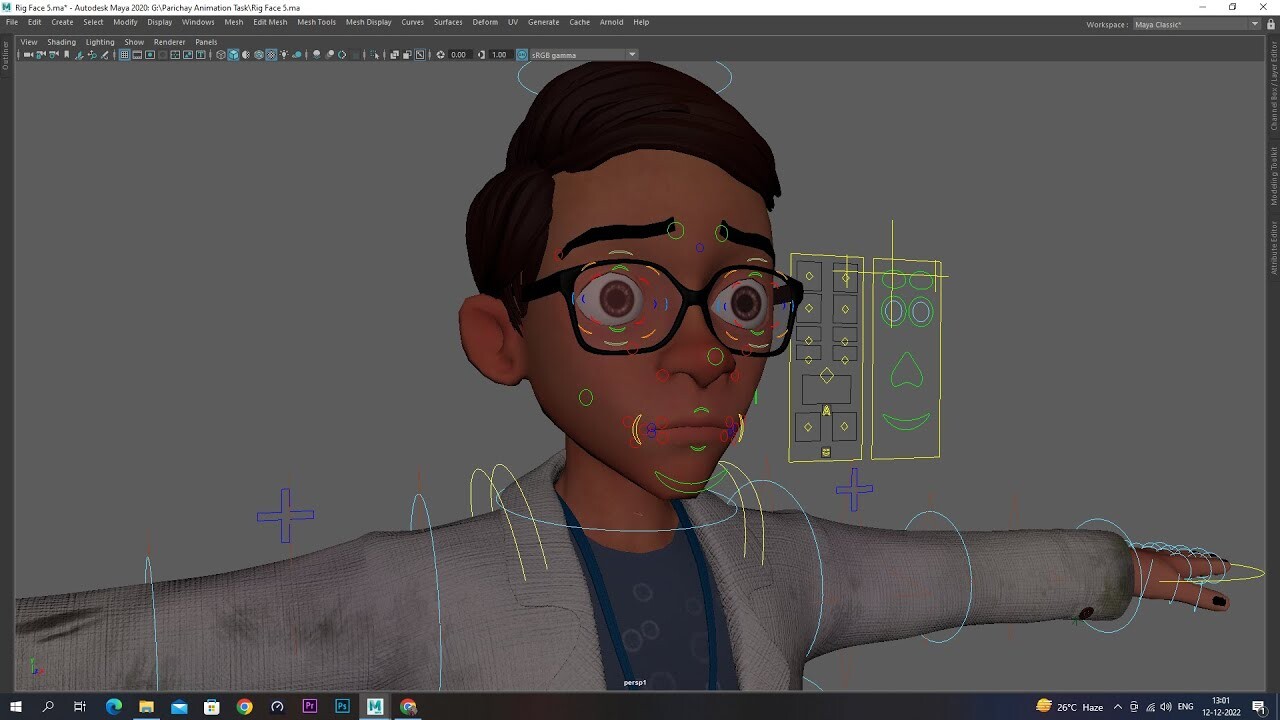Toggle the exposure control next to the value field
This screenshot has width=1280, height=720.
(441, 55)
